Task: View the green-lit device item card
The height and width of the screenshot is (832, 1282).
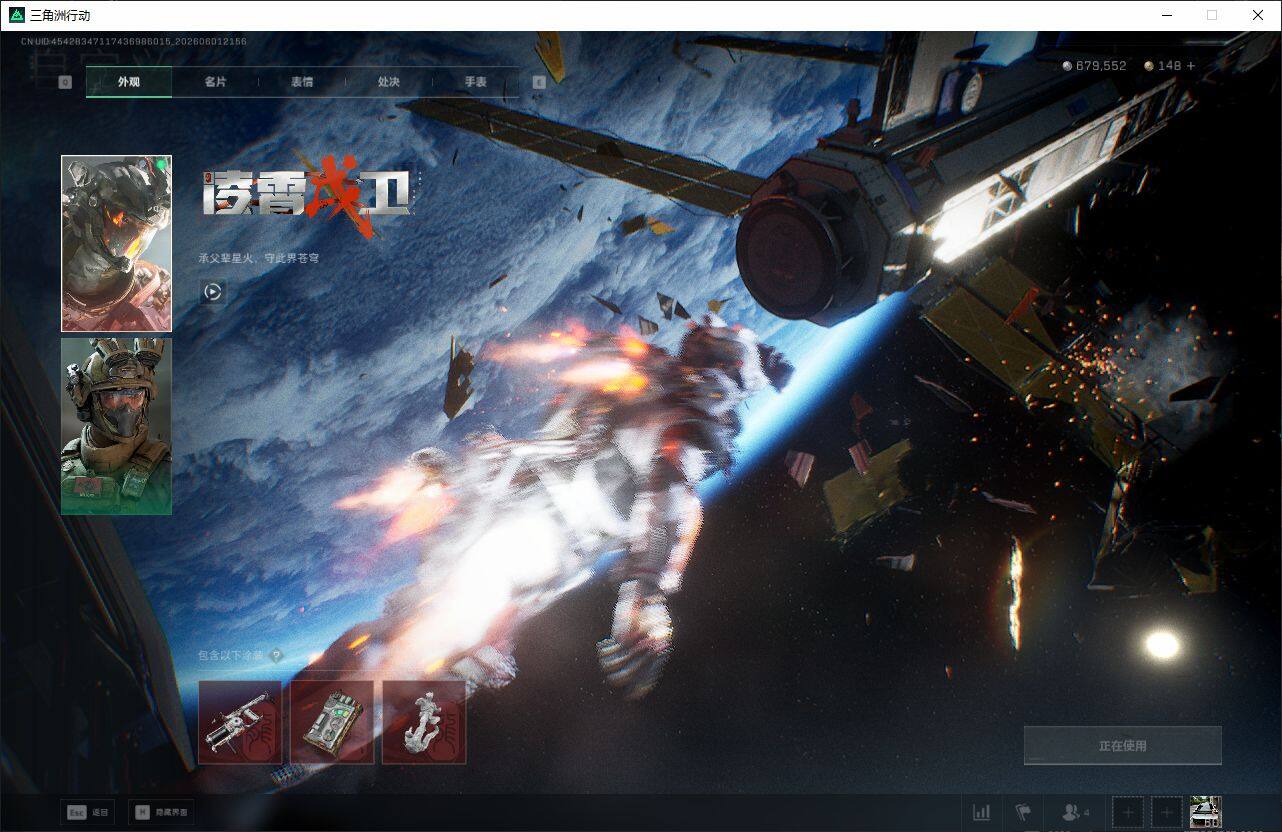Action: pos(332,722)
